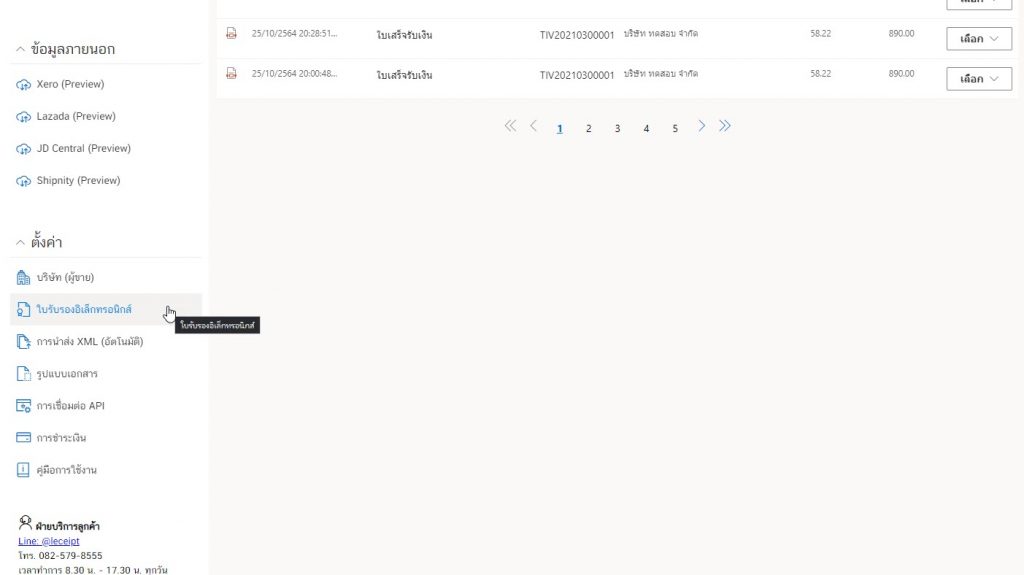Click the building icon beside บริษัท (ผู้ขาย)
1024x575 pixels.
point(24,278)
